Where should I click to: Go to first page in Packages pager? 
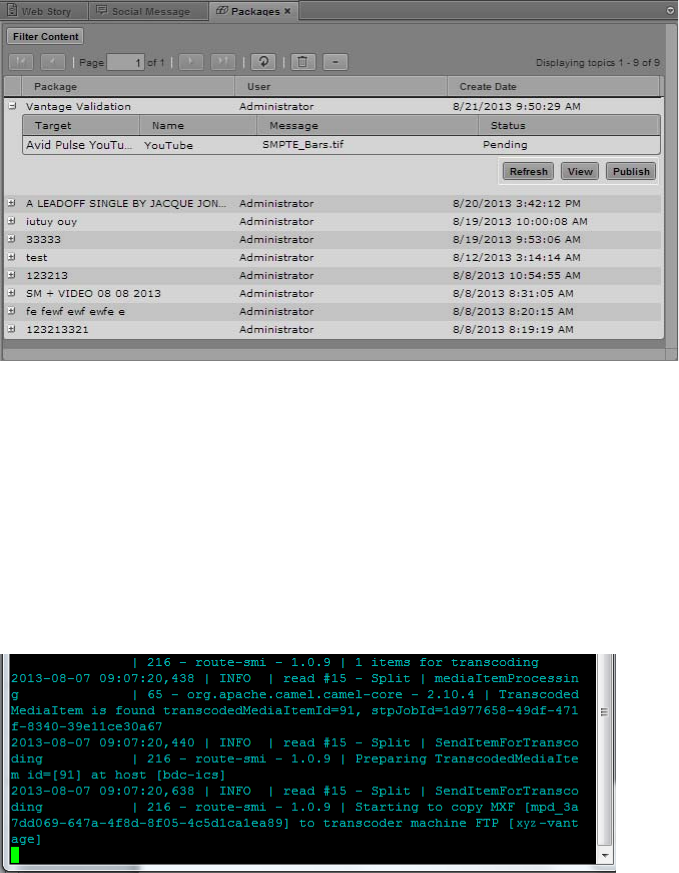[21, 62]
